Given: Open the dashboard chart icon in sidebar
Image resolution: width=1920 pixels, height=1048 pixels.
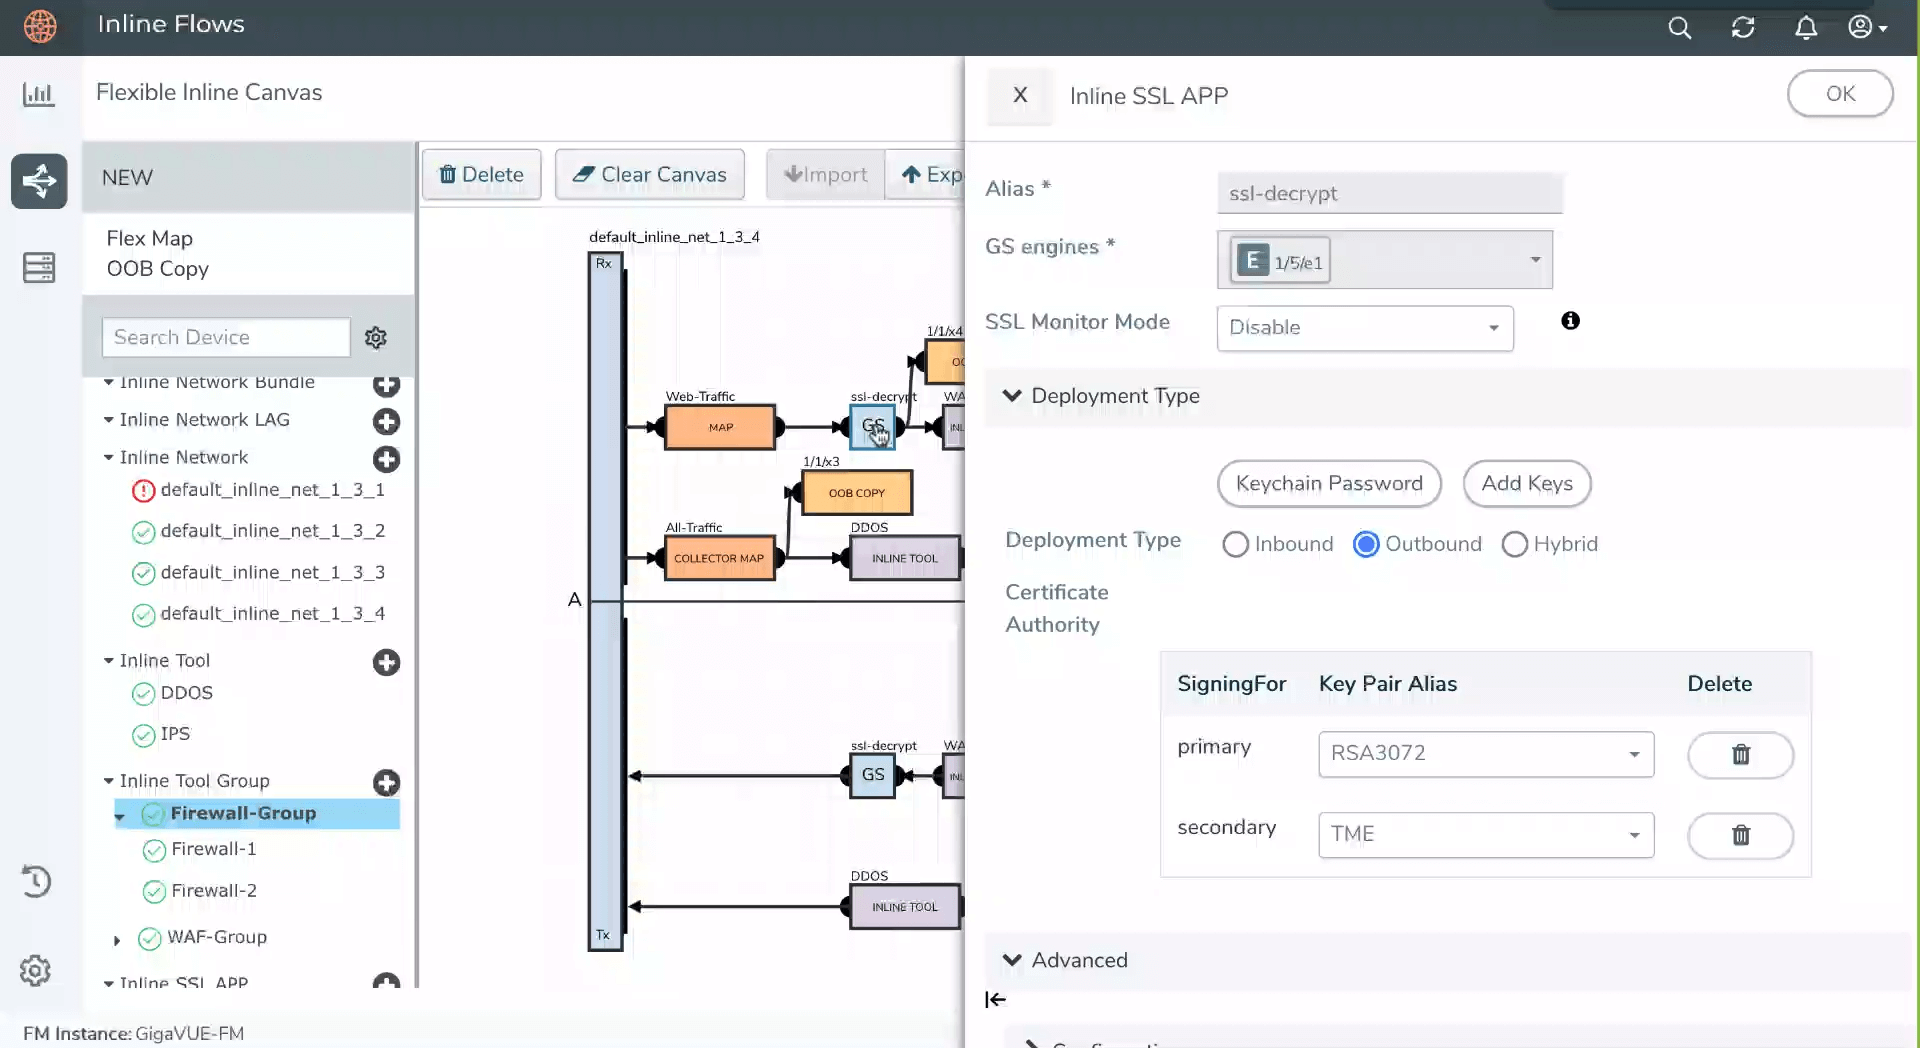Looking at the screenshot, I should click(38, 94).
